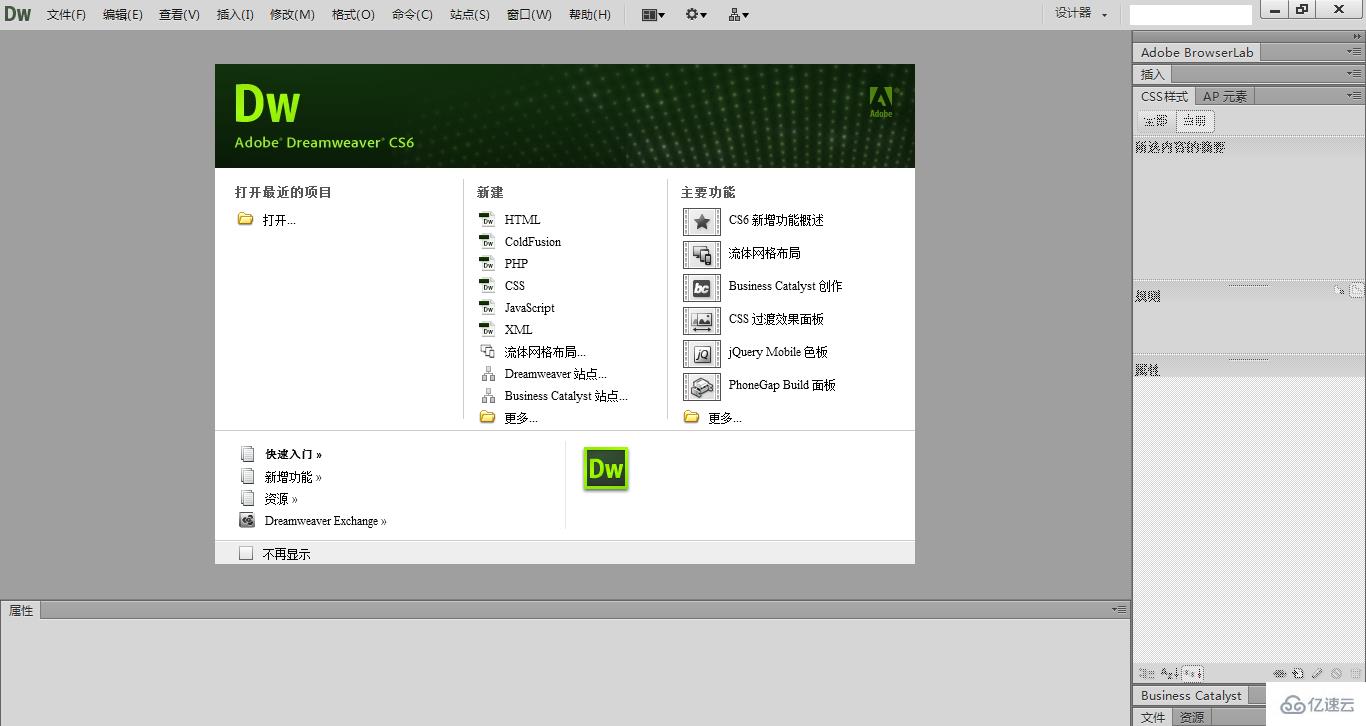Click the jQuery Mobile 色板 feature icon
The width and height of the screenshot is (1366, 726).
pos(702,354)
